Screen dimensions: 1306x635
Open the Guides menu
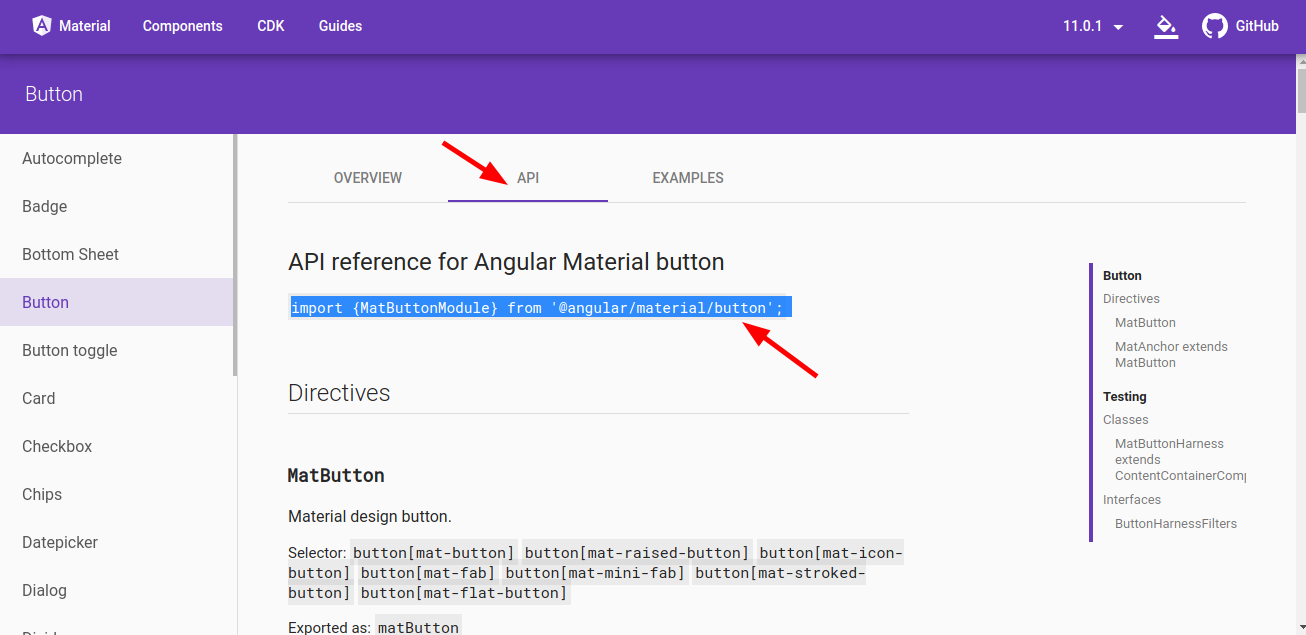pos(340,26)
